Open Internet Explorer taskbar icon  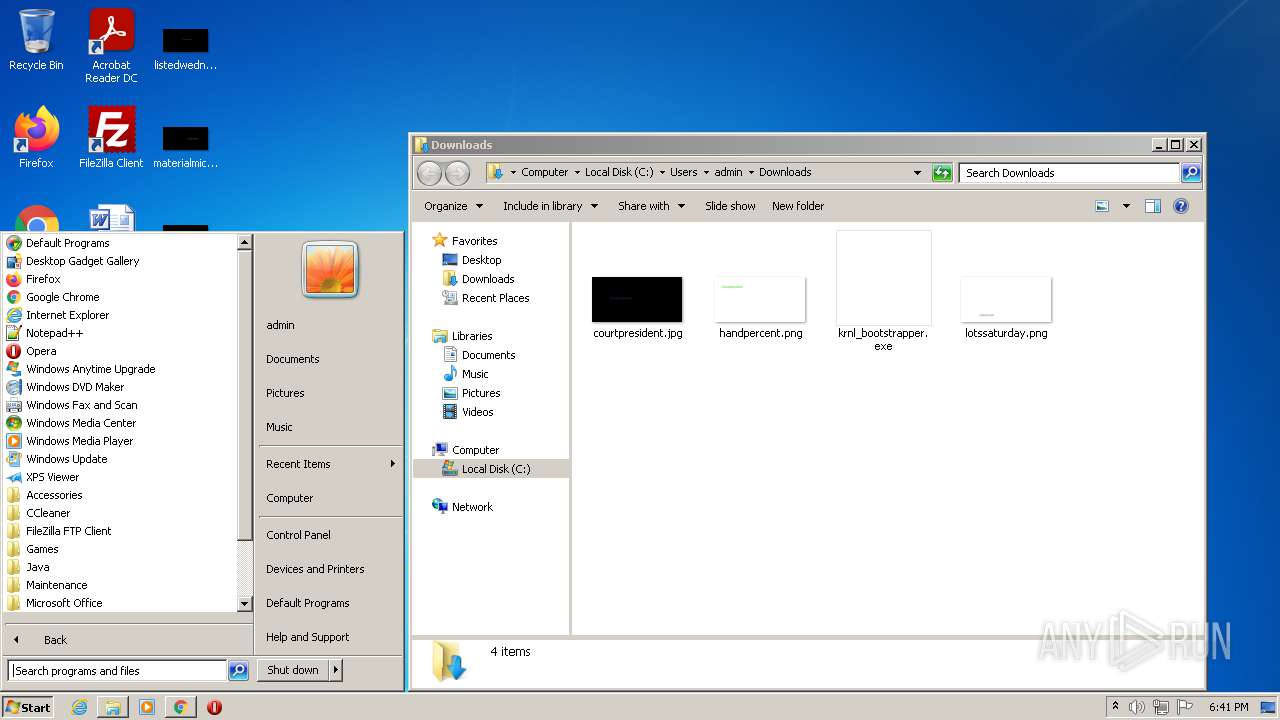(79, 707)
